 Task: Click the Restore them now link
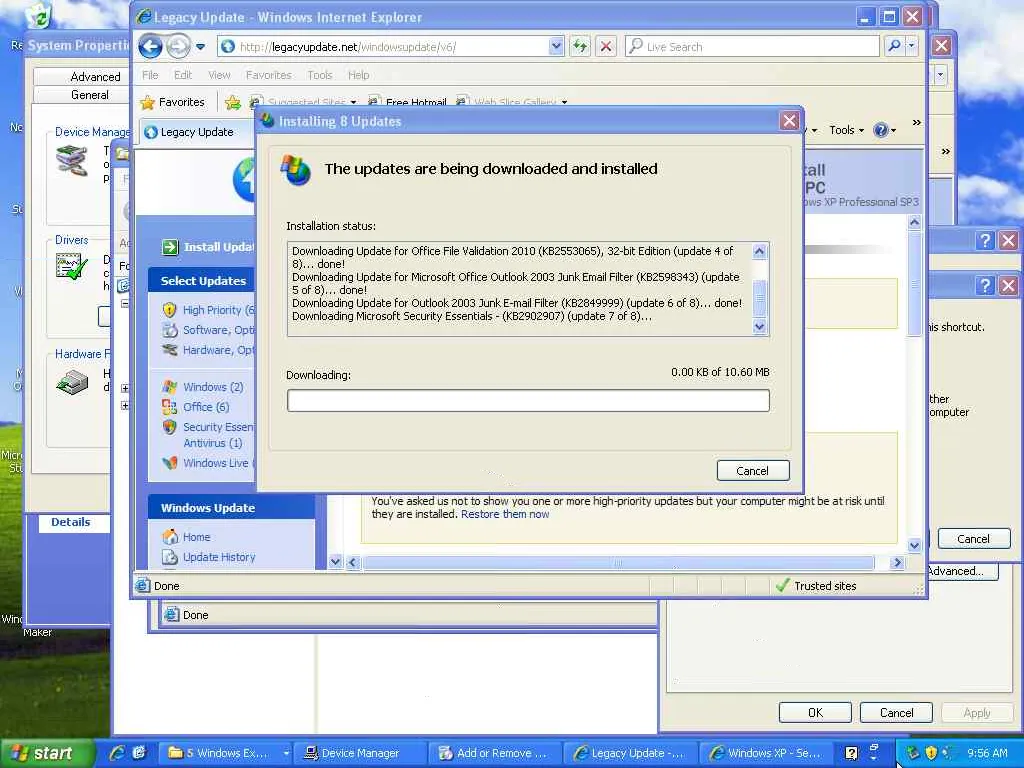click(x=505, y=514)
